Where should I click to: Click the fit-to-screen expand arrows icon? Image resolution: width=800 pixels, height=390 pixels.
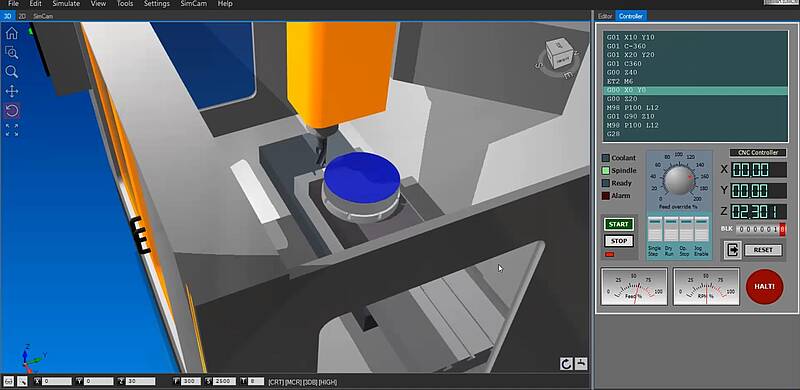coord(11,130)
